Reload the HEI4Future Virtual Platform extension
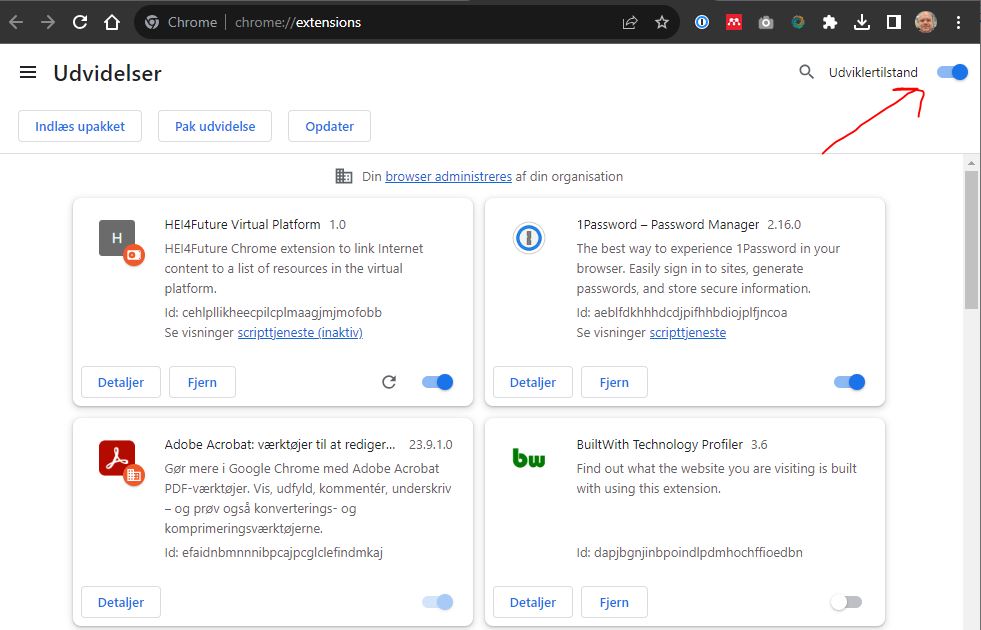 (x=389, y=382)
